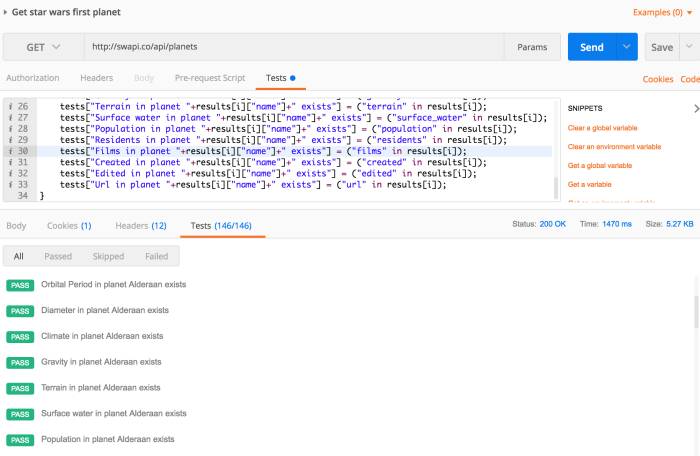700x456 pixels.
Task: Filter test results by Failed
Action: click(x=156, y=256)
